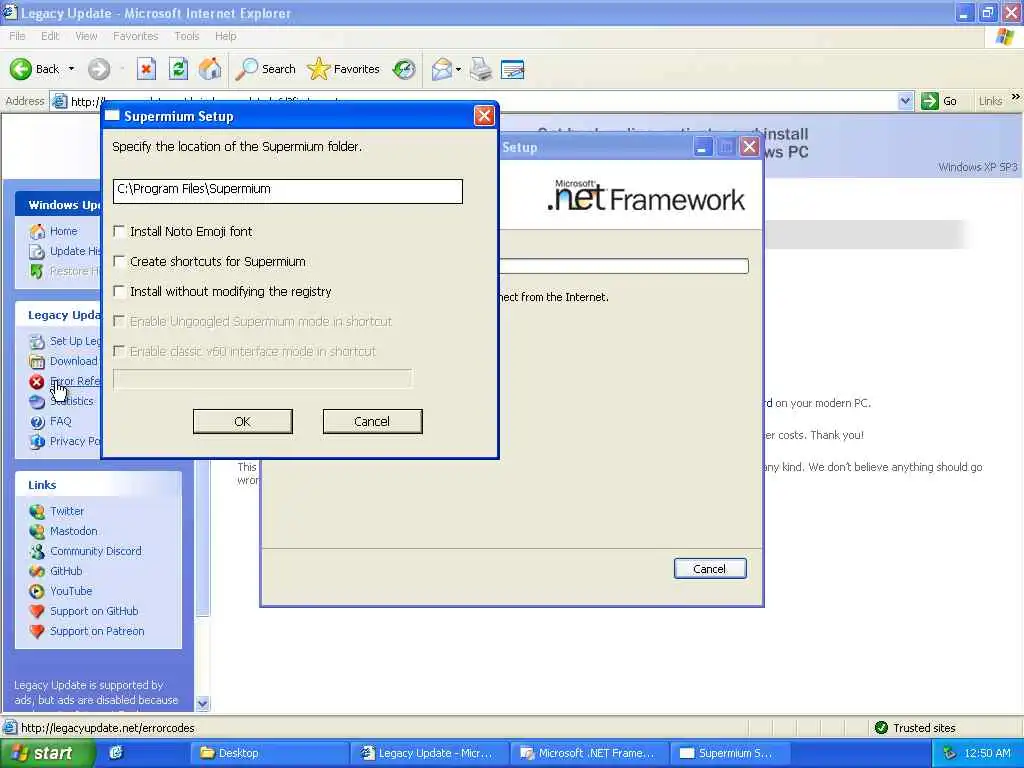Open the Search toolbar button

(x=266, y=69)
